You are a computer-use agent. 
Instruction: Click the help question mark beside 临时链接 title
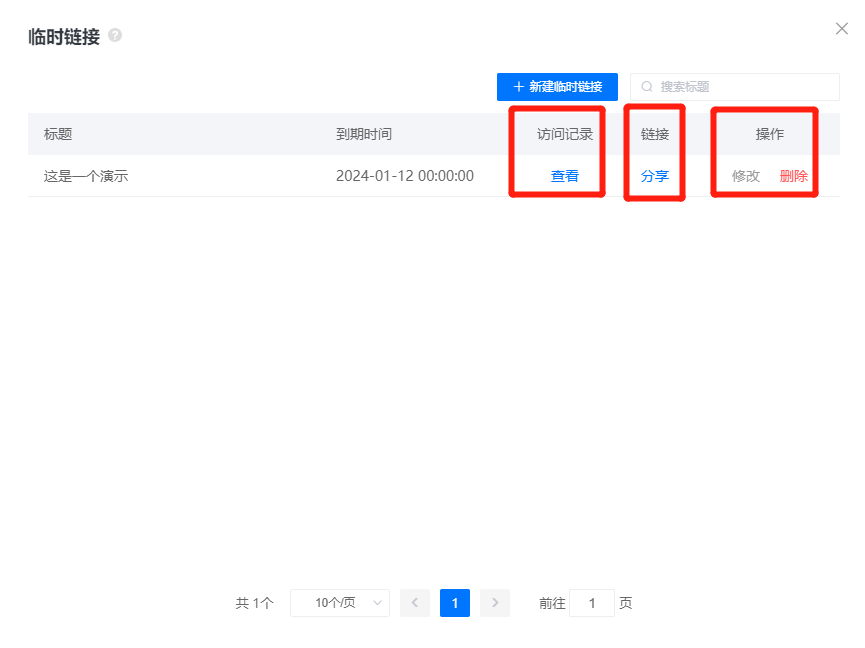click(x=115, y=36)
